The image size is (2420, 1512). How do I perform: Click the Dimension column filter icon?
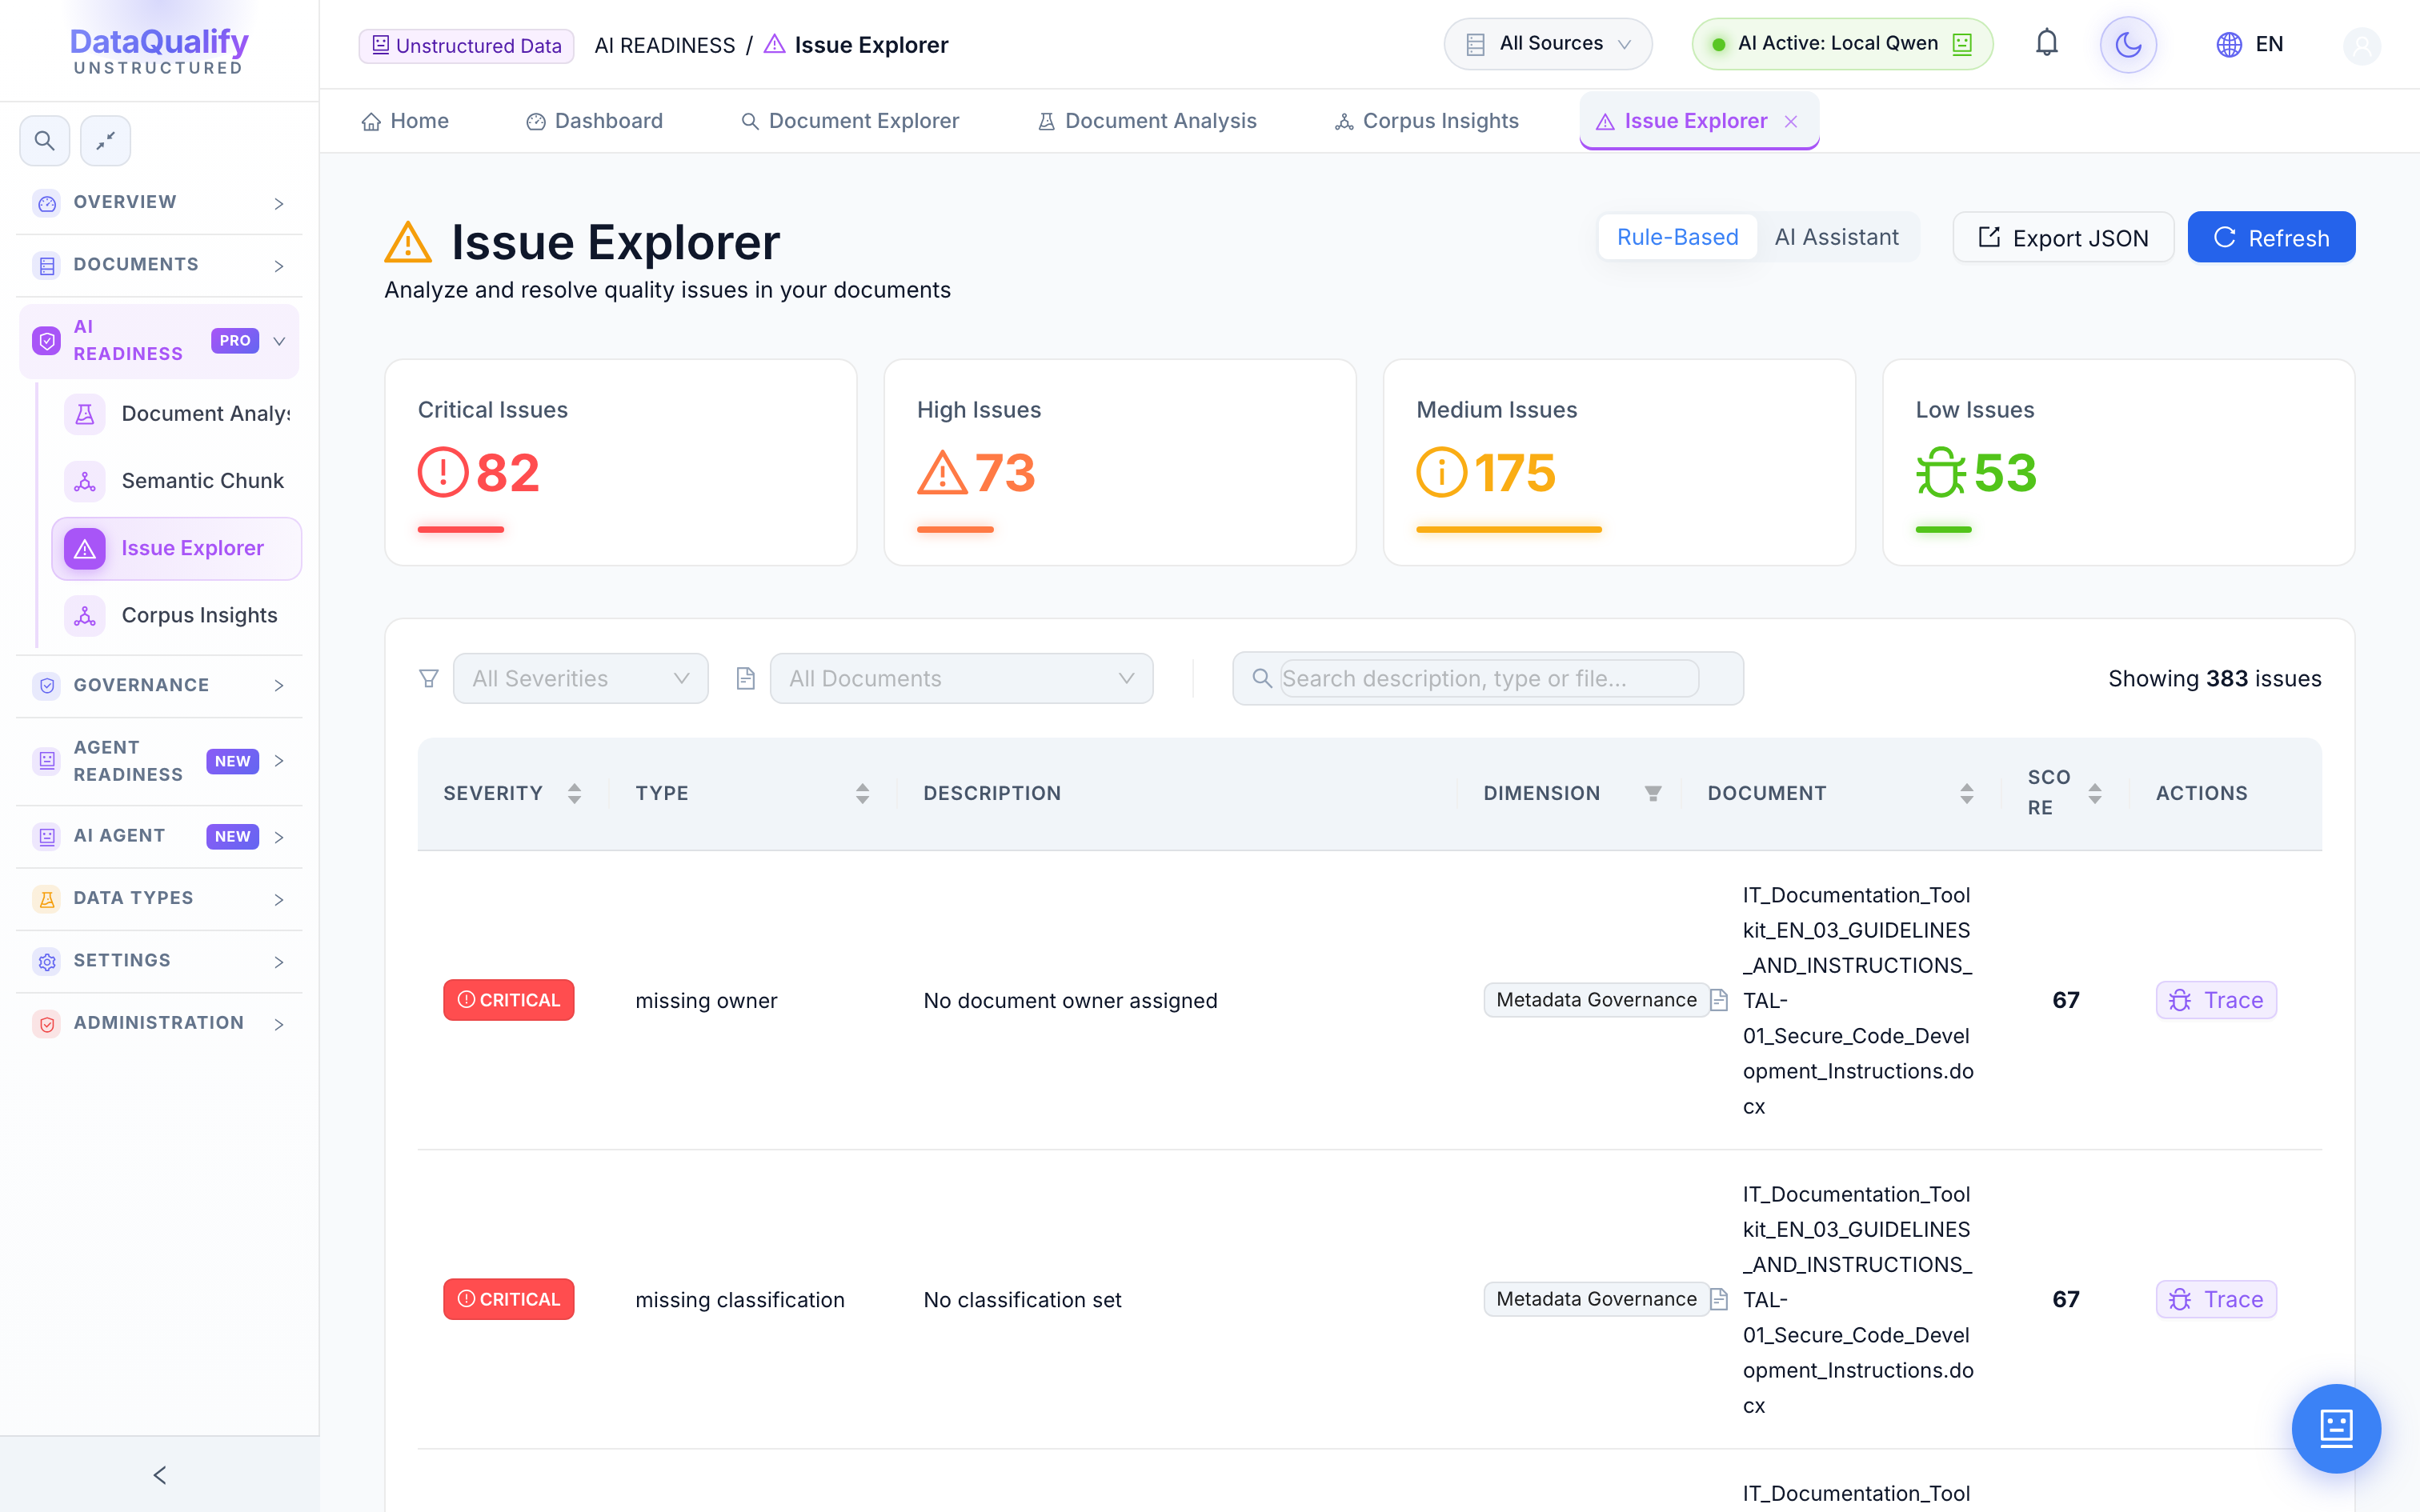pos(1652,793)
